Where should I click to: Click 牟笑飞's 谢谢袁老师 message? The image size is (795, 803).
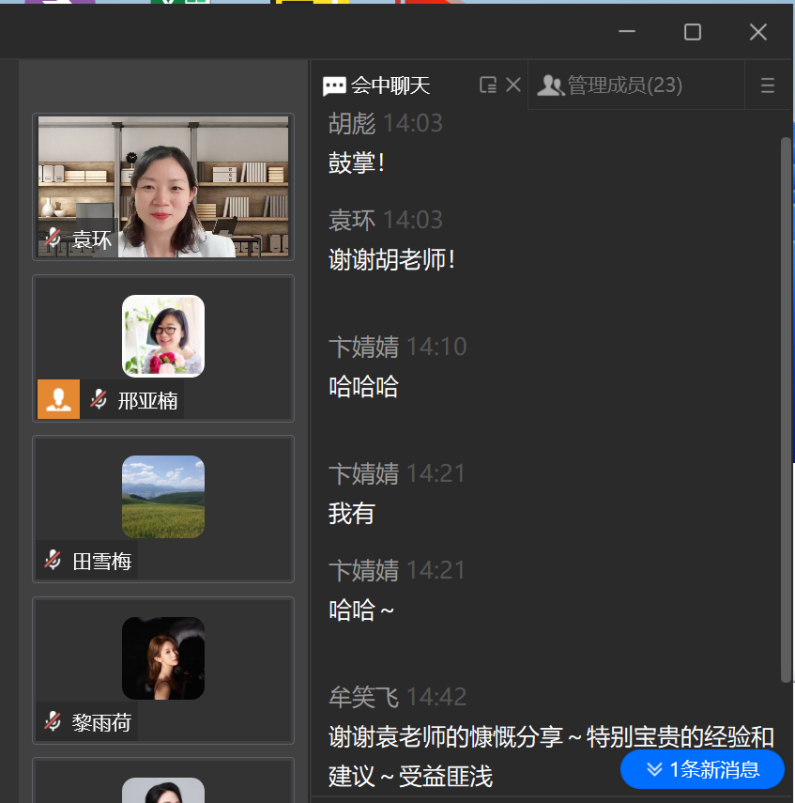tap(551, 756)
